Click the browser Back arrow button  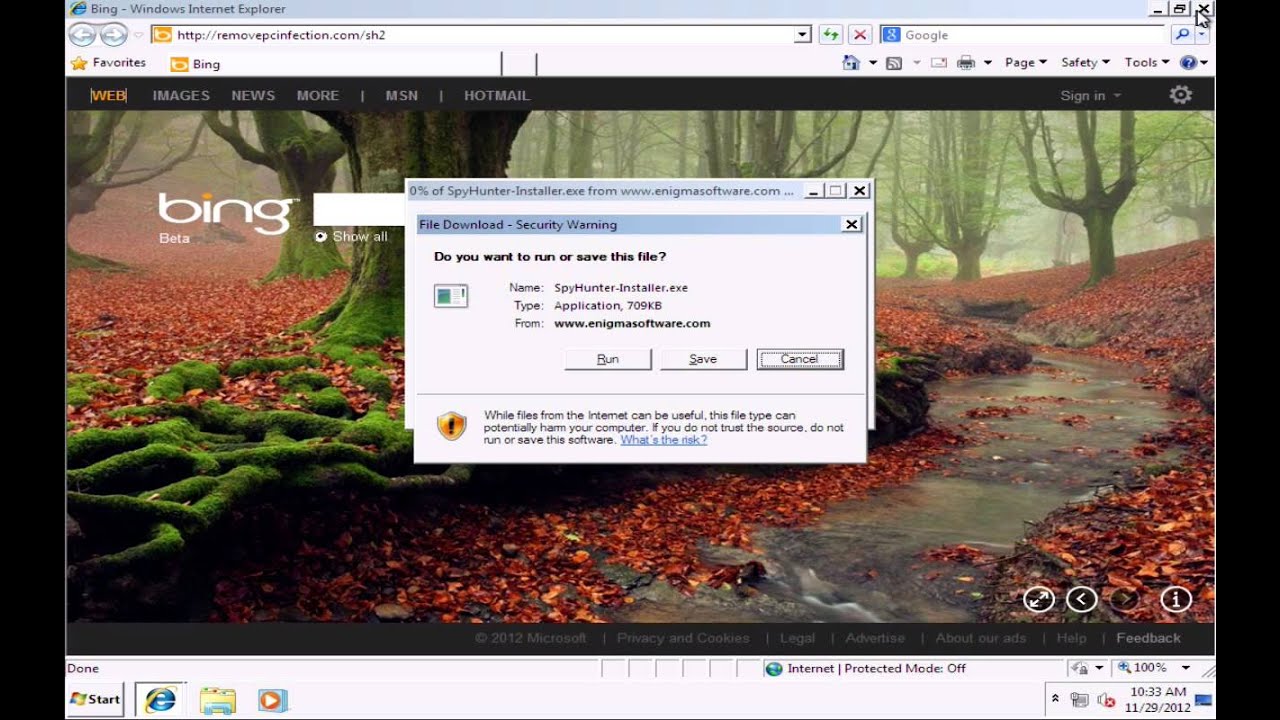point(83,35)
